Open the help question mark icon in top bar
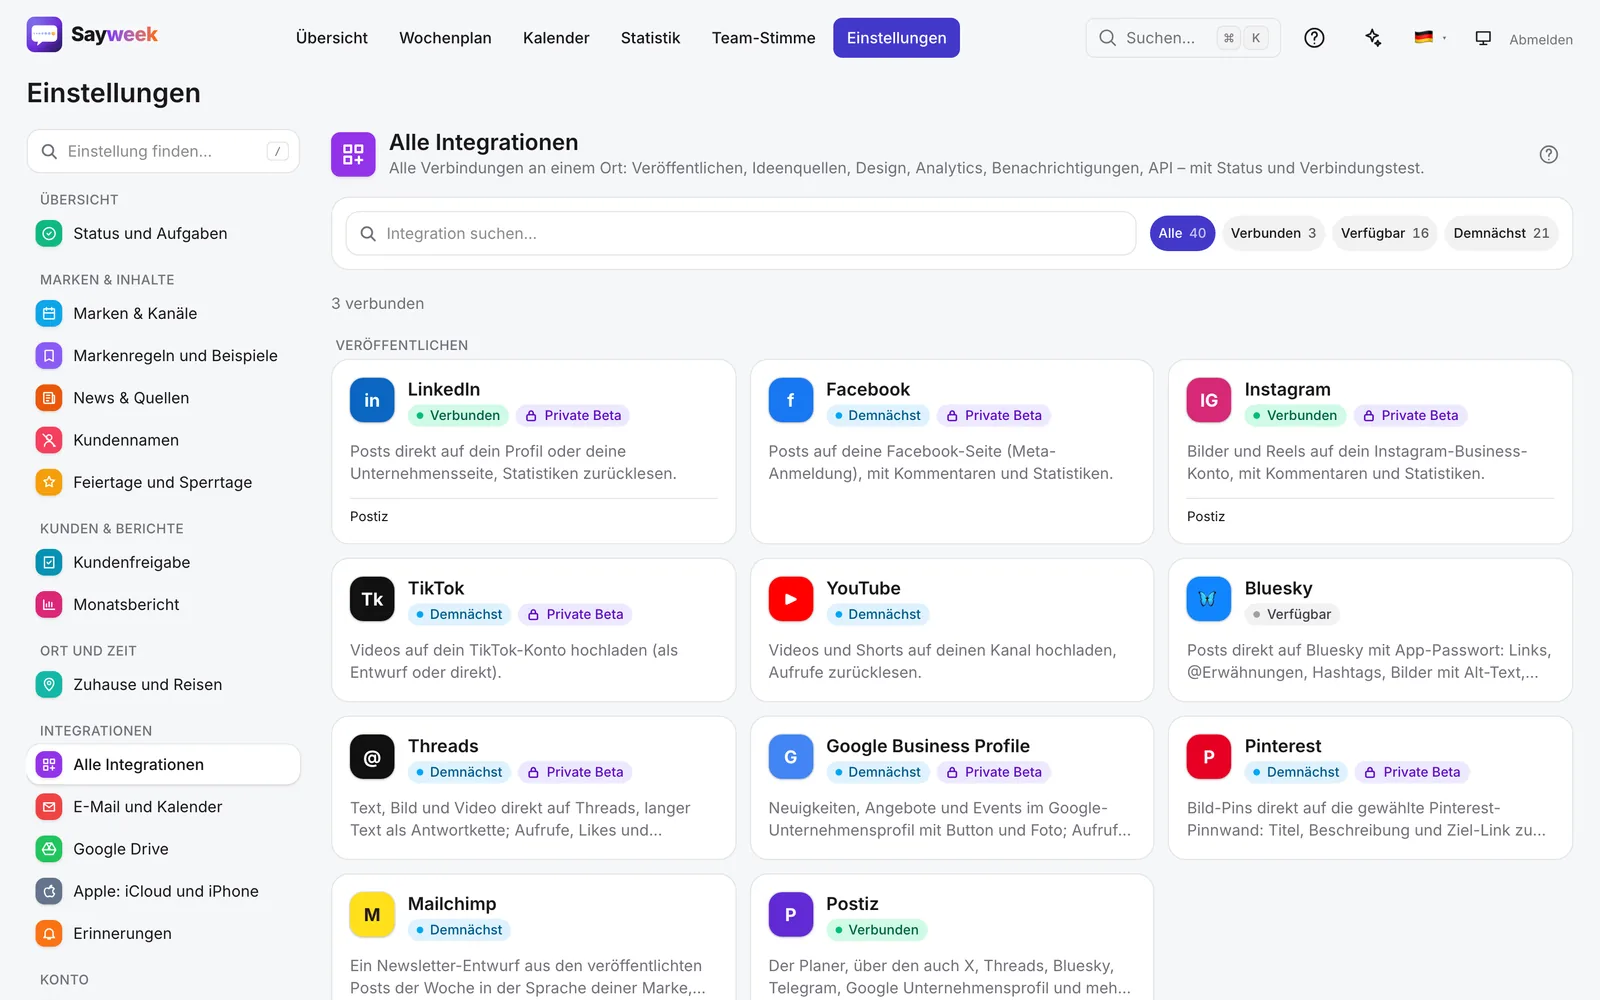 1314,38
